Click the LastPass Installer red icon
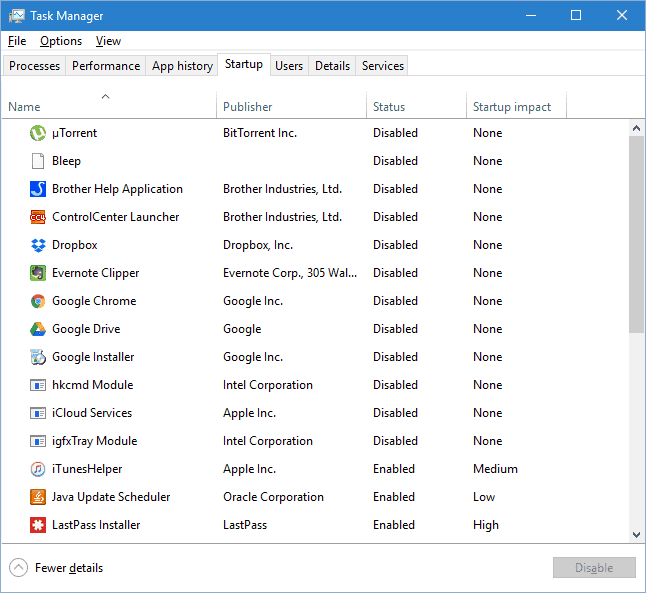Viewport: 646px width, 593px height. 38,525
